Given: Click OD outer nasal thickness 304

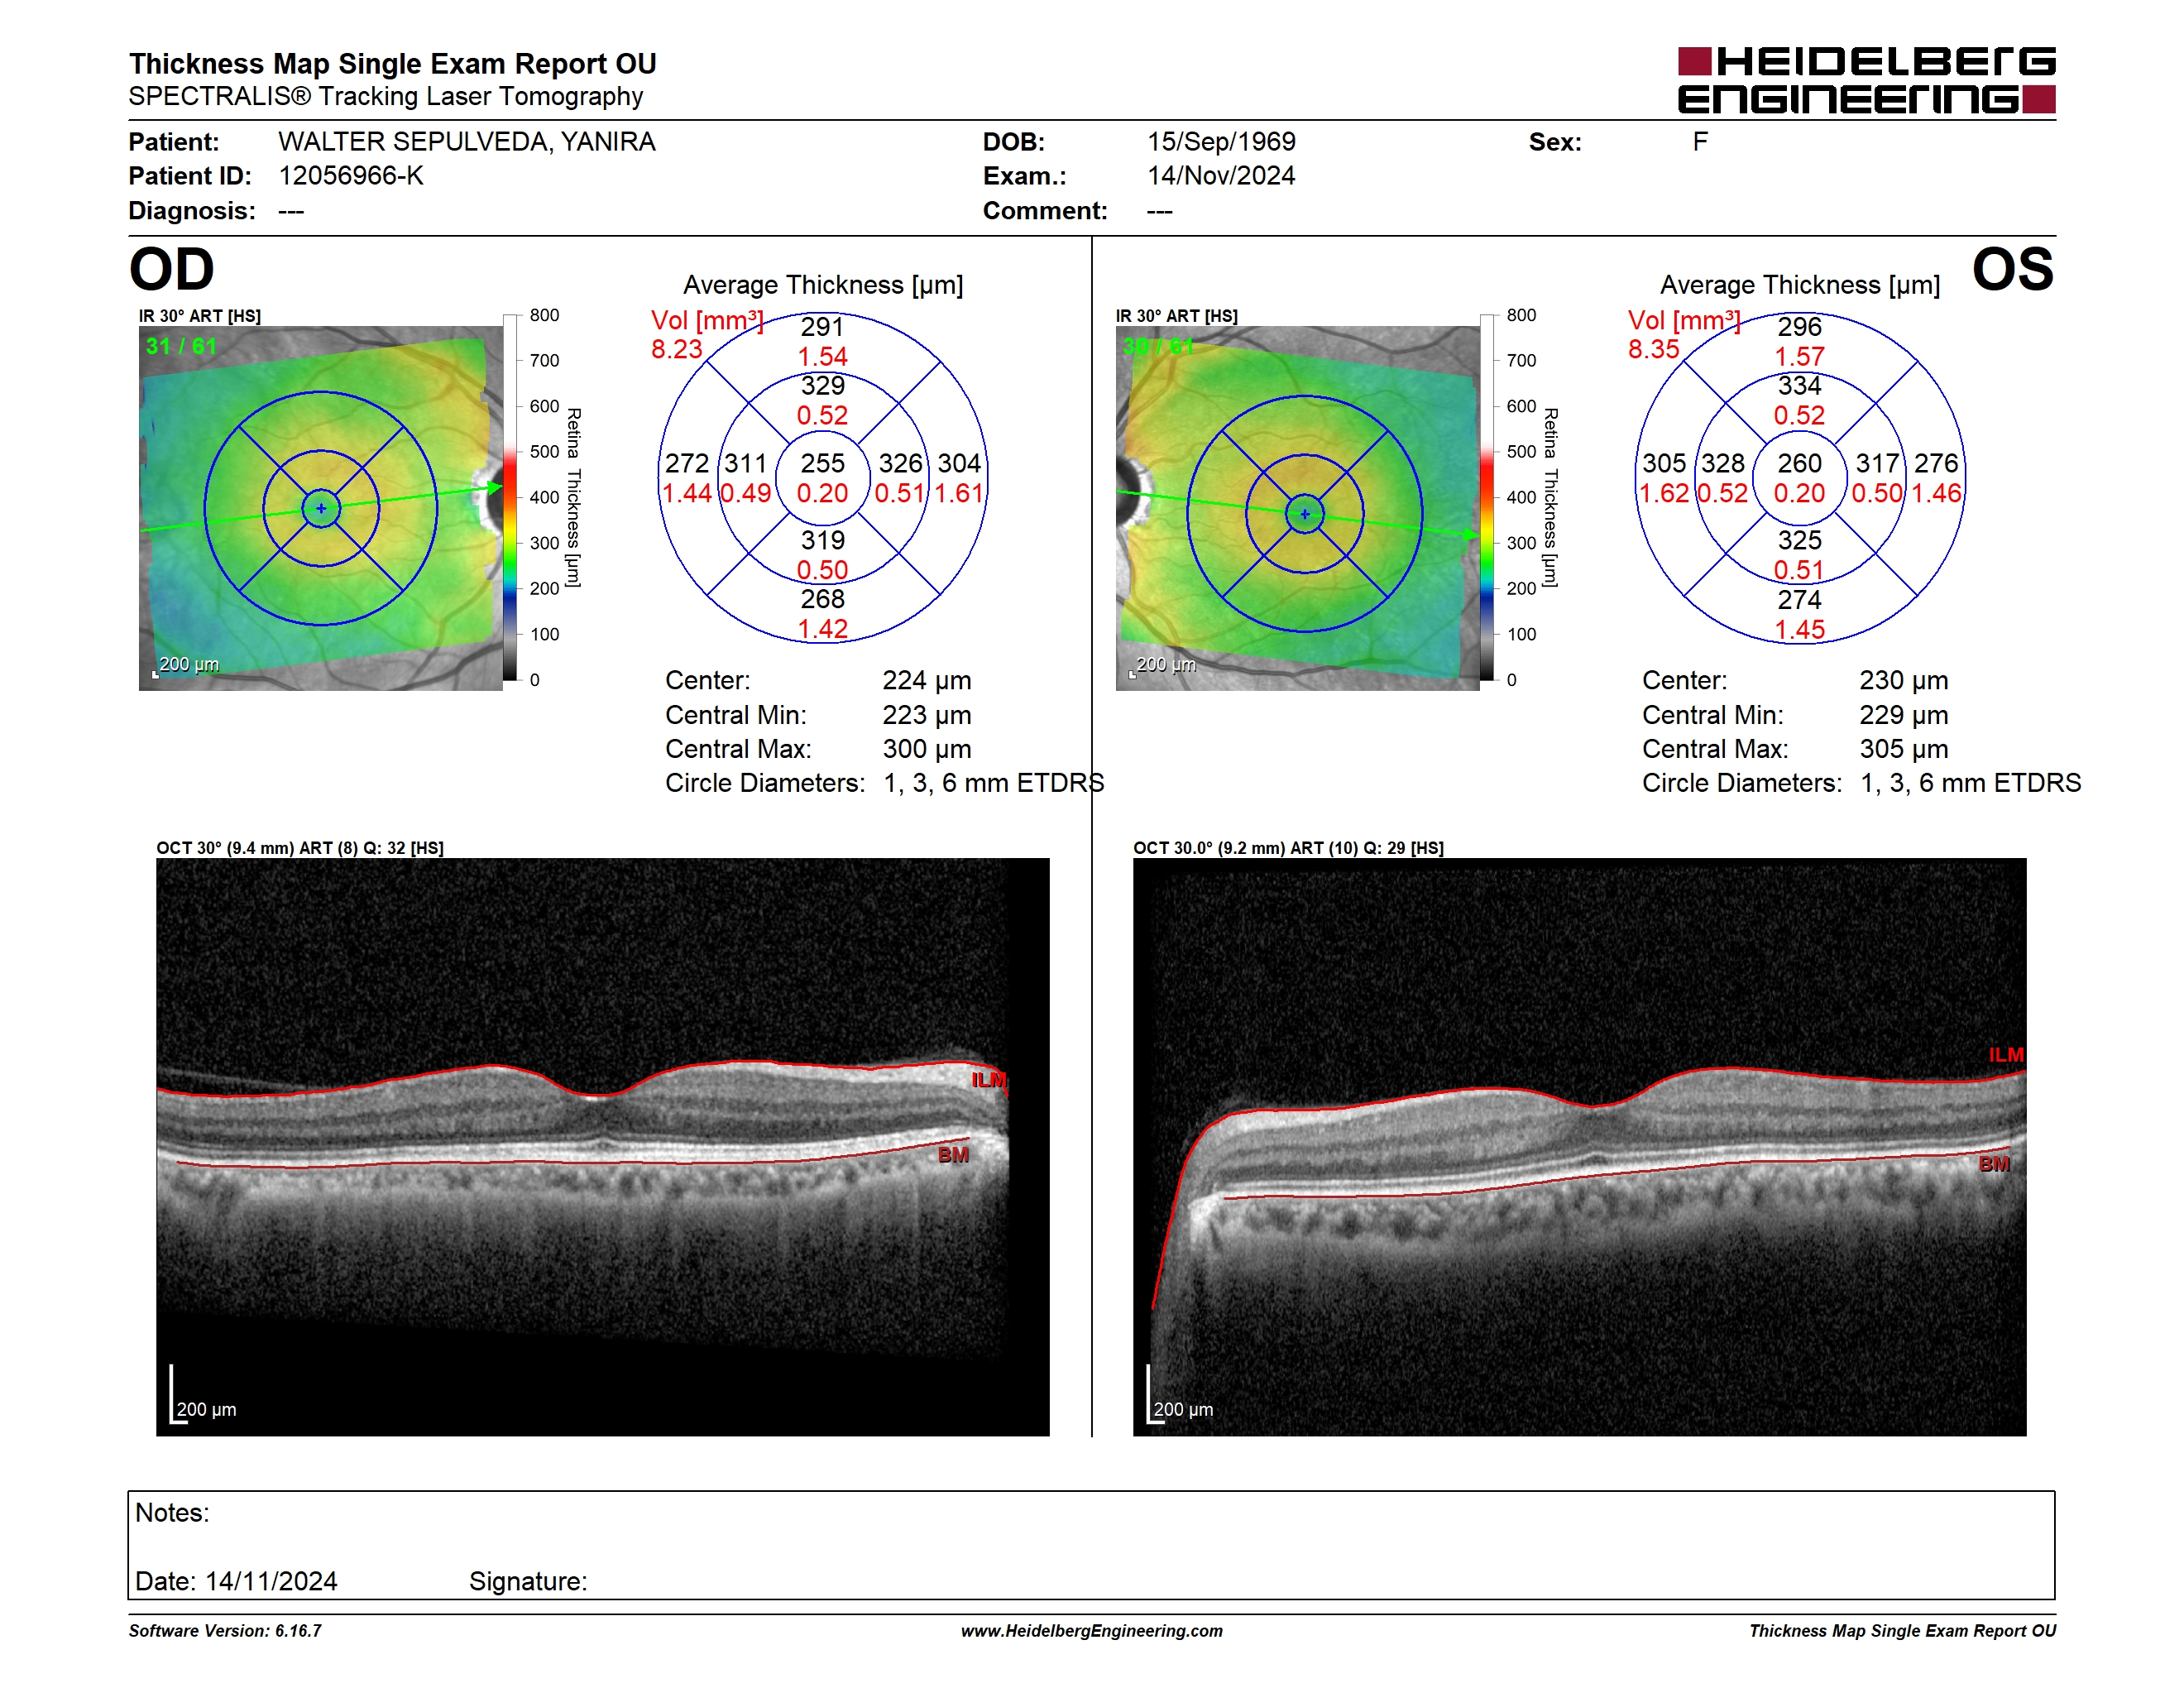Looking at the screenshot, I should [959, 463].
